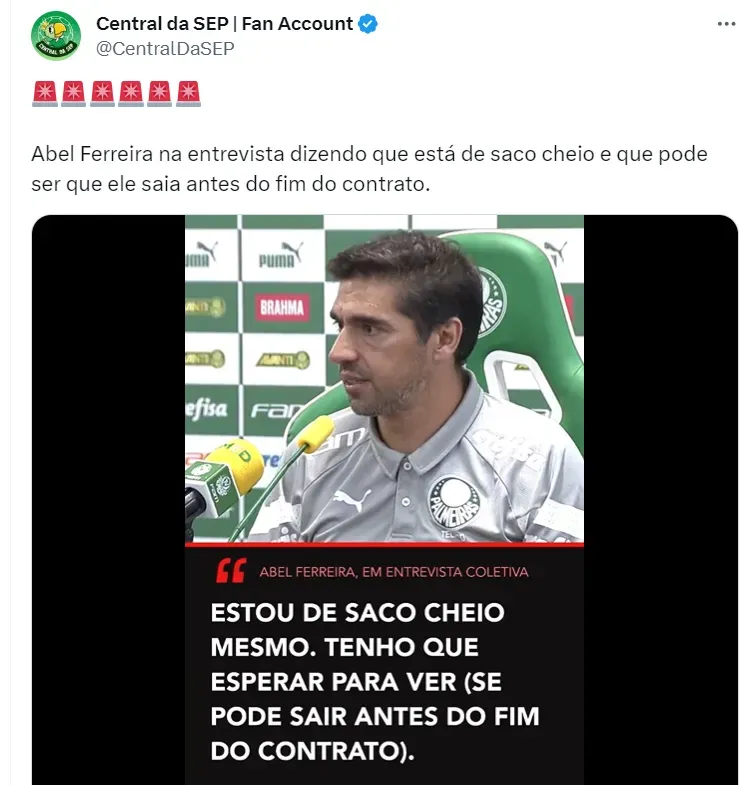The height and width of the screenshot is (785, 749).
Task: Click the first red siren emoji
Action: 45,93
